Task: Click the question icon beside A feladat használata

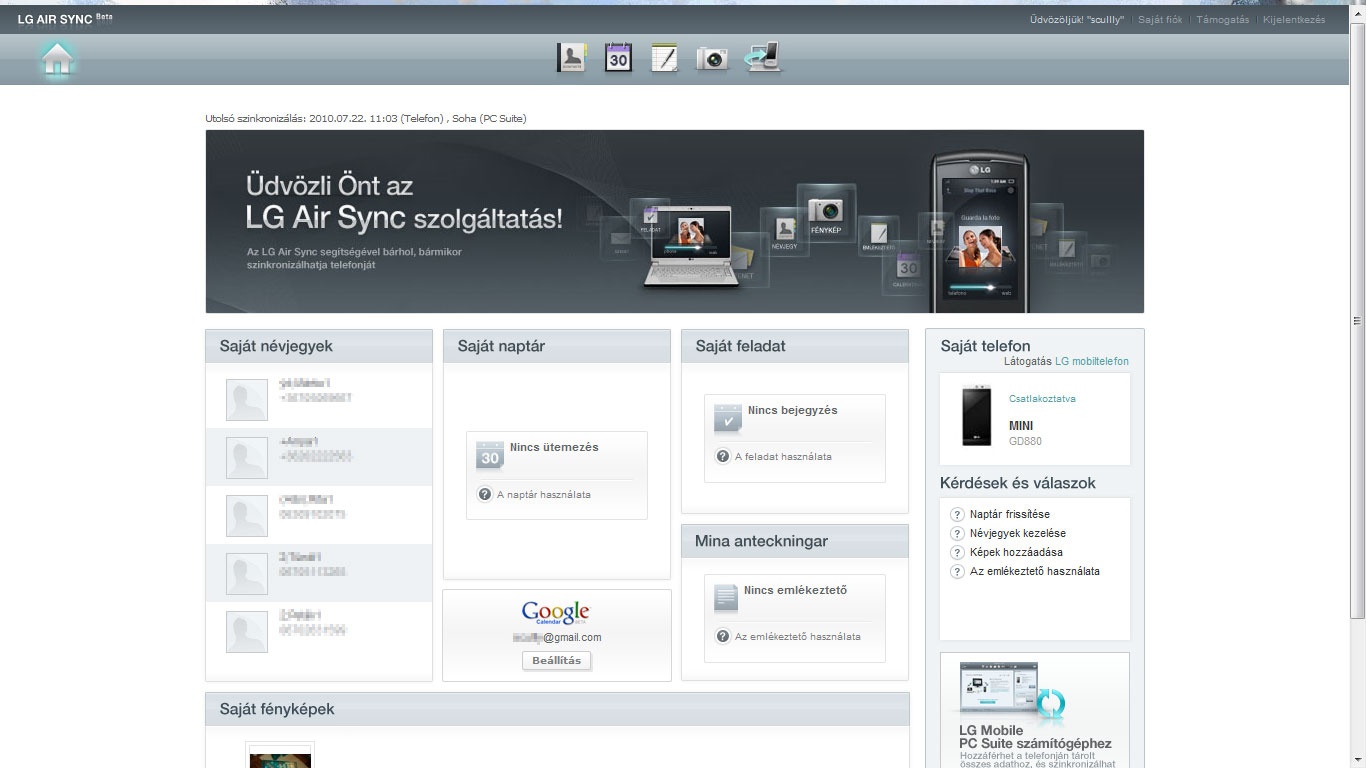Action: pyautogui.click(x=723, y=457)
